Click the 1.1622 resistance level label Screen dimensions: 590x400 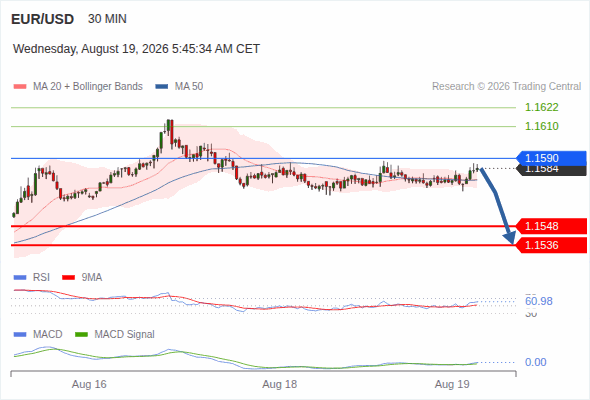541,108
